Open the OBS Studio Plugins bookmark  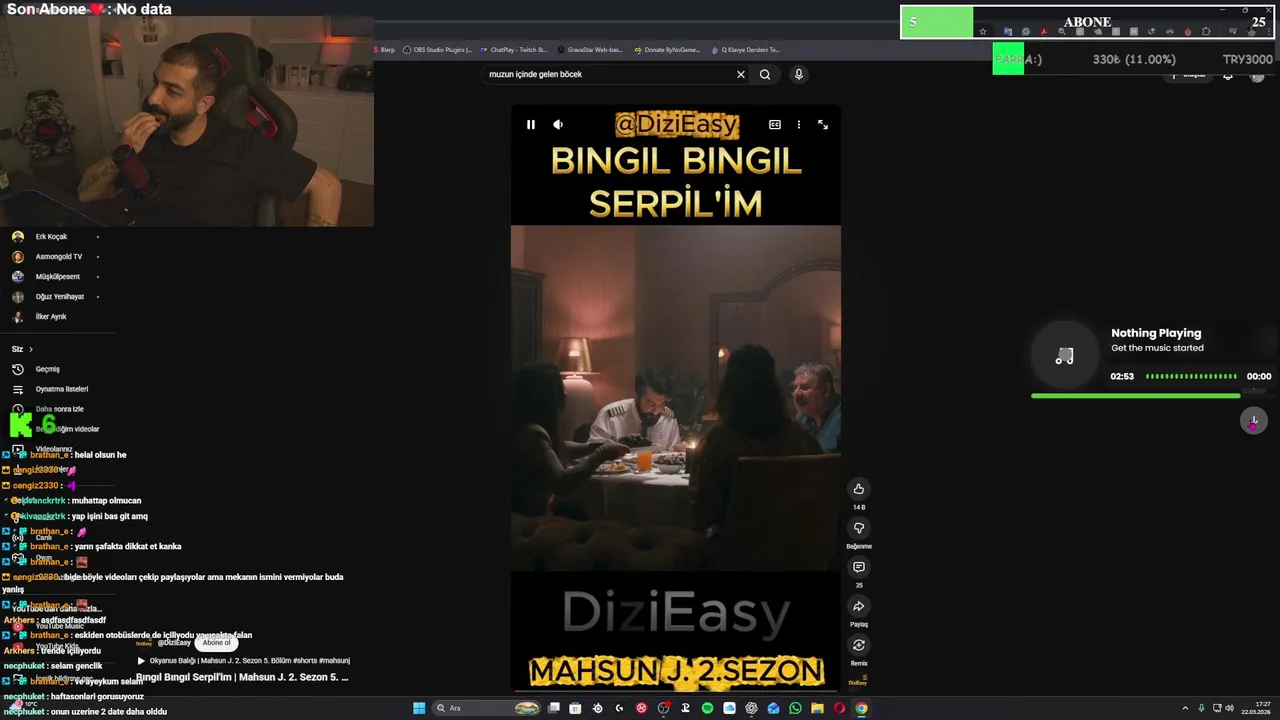tap(438, 50)
